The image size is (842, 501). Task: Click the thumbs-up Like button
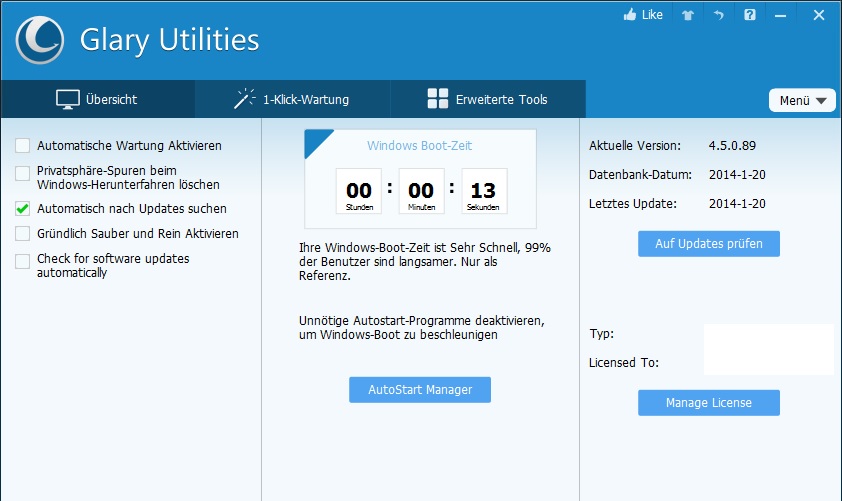[643, 14]
